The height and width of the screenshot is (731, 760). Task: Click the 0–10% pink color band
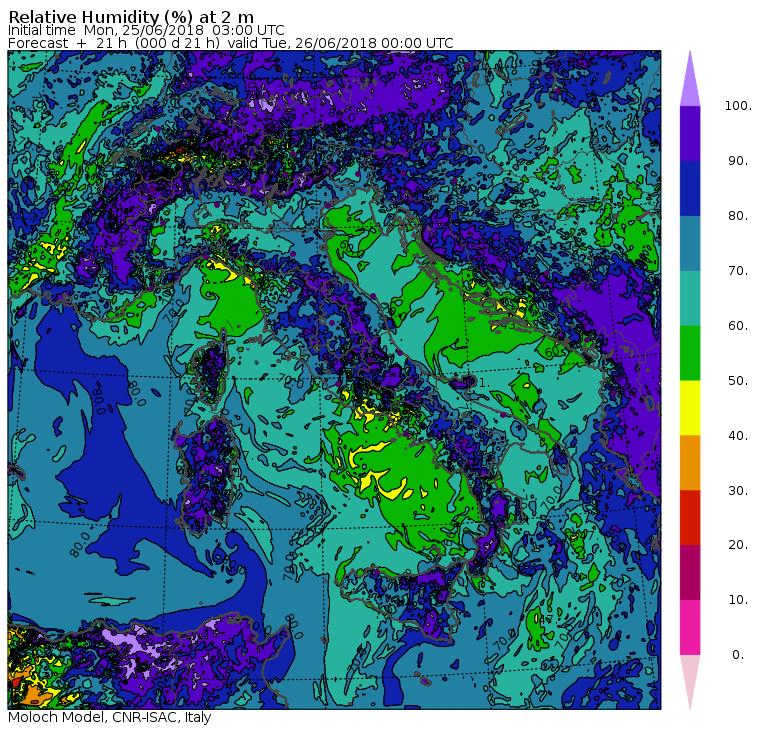click(x=690, y=628)
